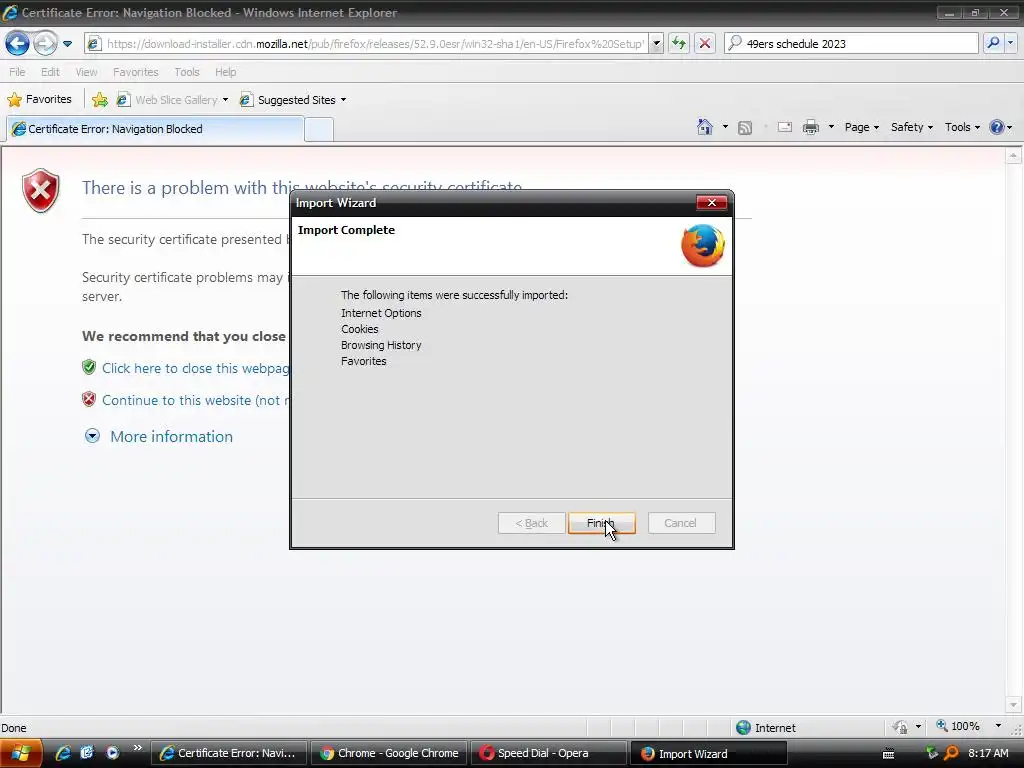This screenshot has width=1024, height=768.
Task: Click here to close this webpage link
Action: (x=195, y=368)
